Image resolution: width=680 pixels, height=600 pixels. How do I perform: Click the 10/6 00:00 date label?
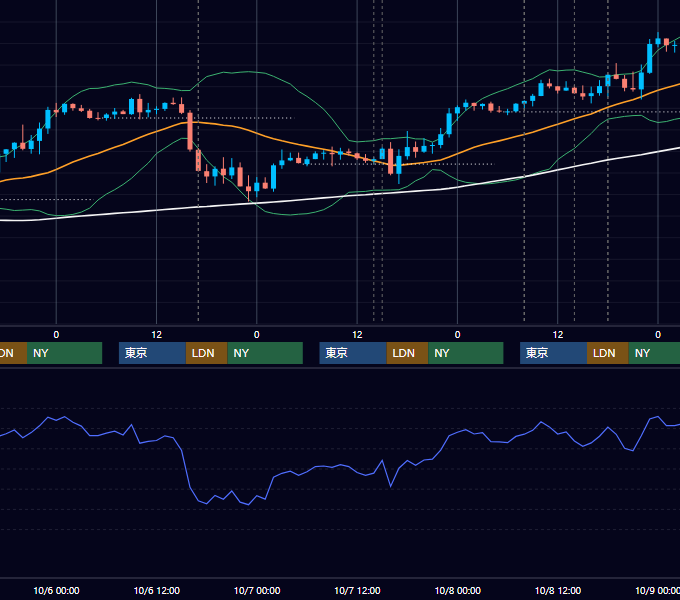point(56,590)
